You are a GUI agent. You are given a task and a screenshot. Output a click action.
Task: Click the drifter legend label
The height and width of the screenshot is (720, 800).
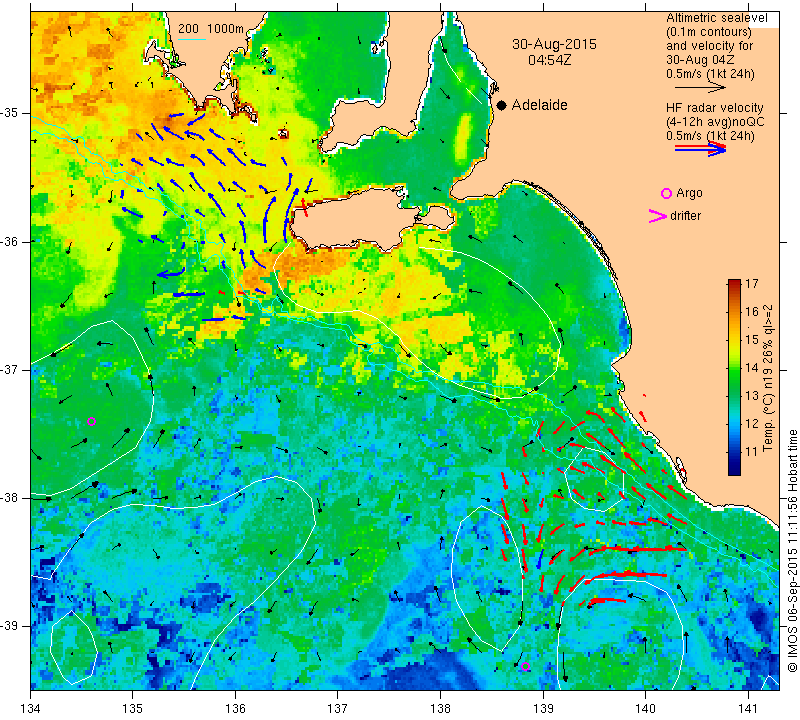(685, 216)
